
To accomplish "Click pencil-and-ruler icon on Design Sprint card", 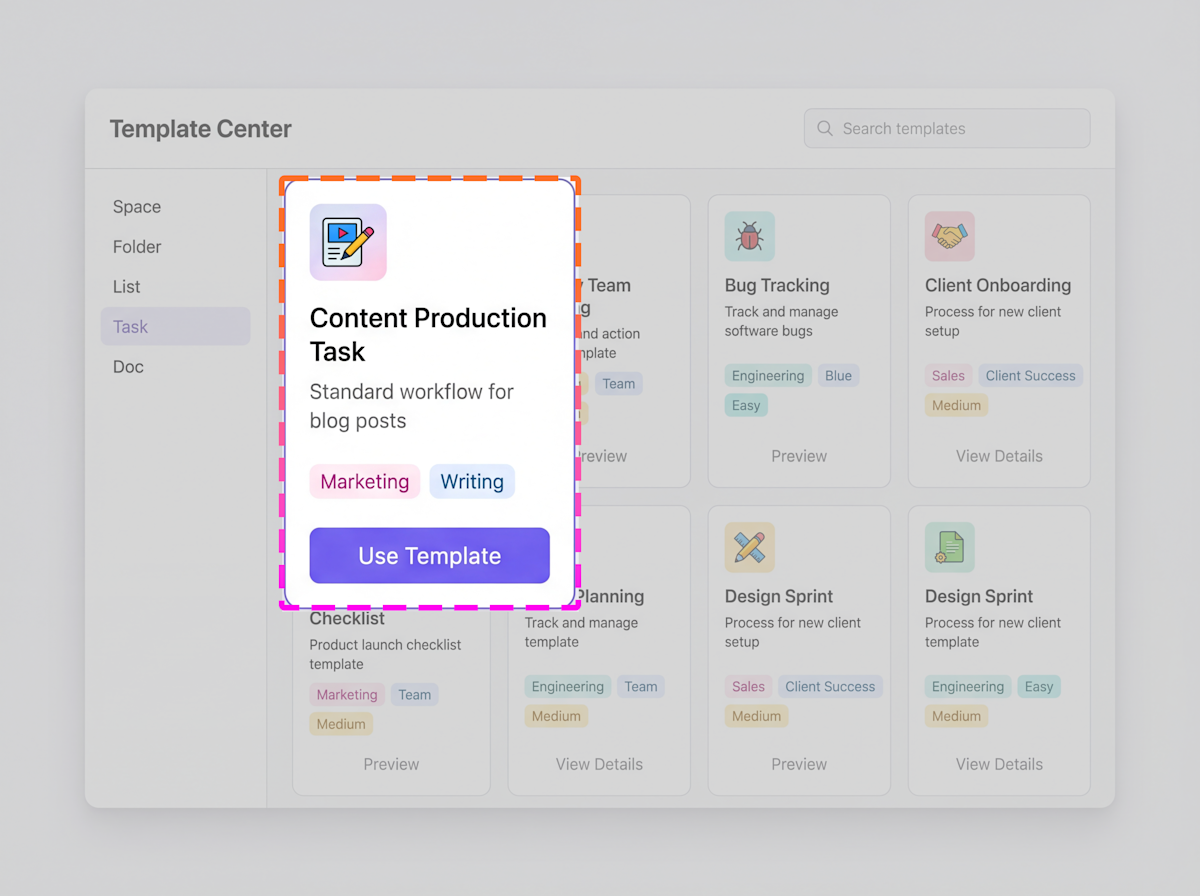I will (750, 547).
